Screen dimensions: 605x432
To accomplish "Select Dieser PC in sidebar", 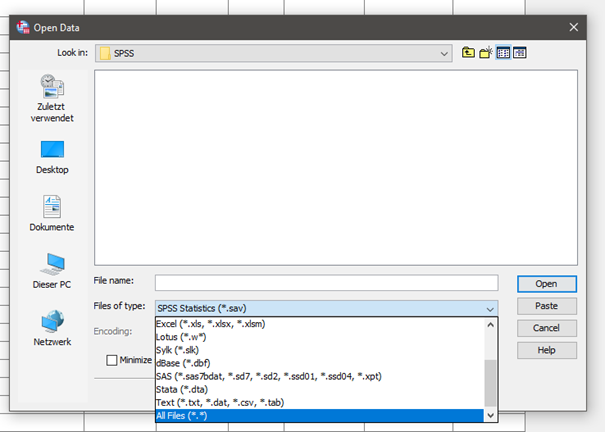I will [x=52, y=270].
